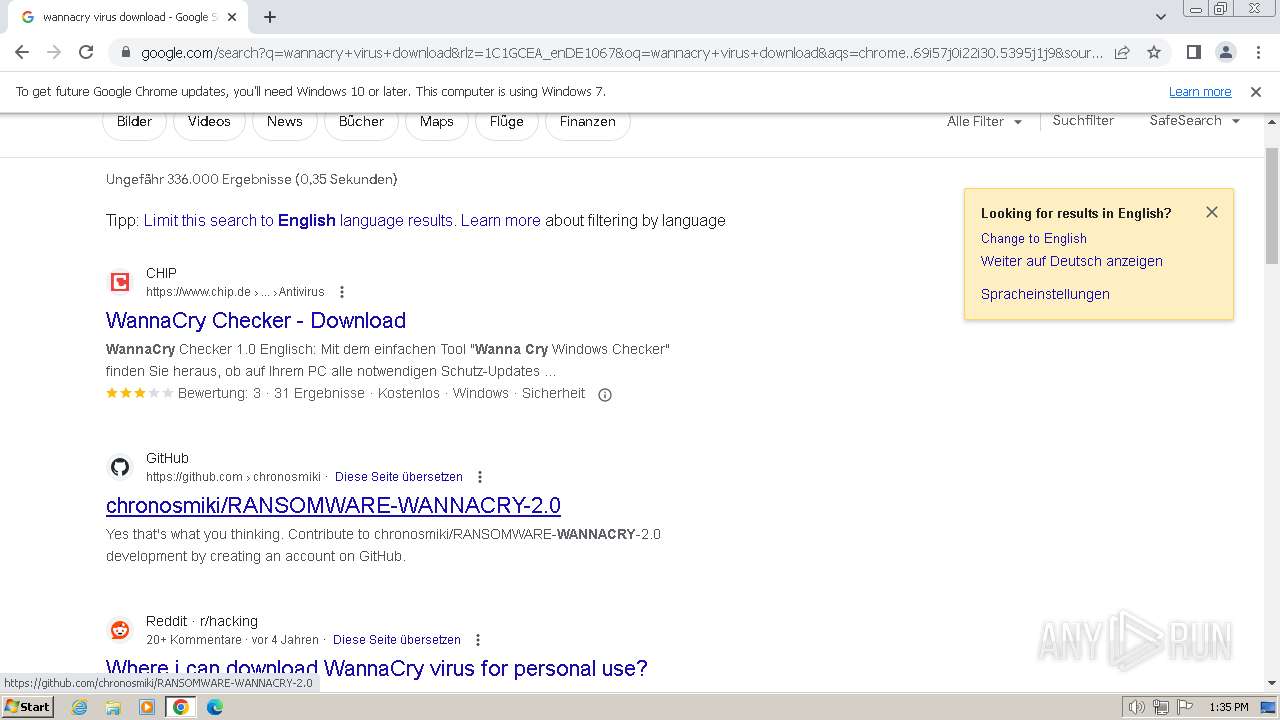Click the Reddit site favicon
The width and height of the screenshot is (1280, 720).
[120, 630]
